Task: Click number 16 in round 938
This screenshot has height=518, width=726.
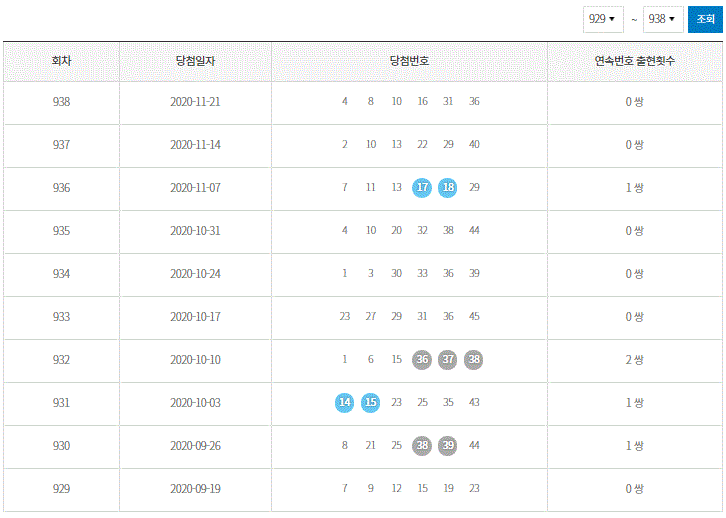Action: click(x=422, y=101)
